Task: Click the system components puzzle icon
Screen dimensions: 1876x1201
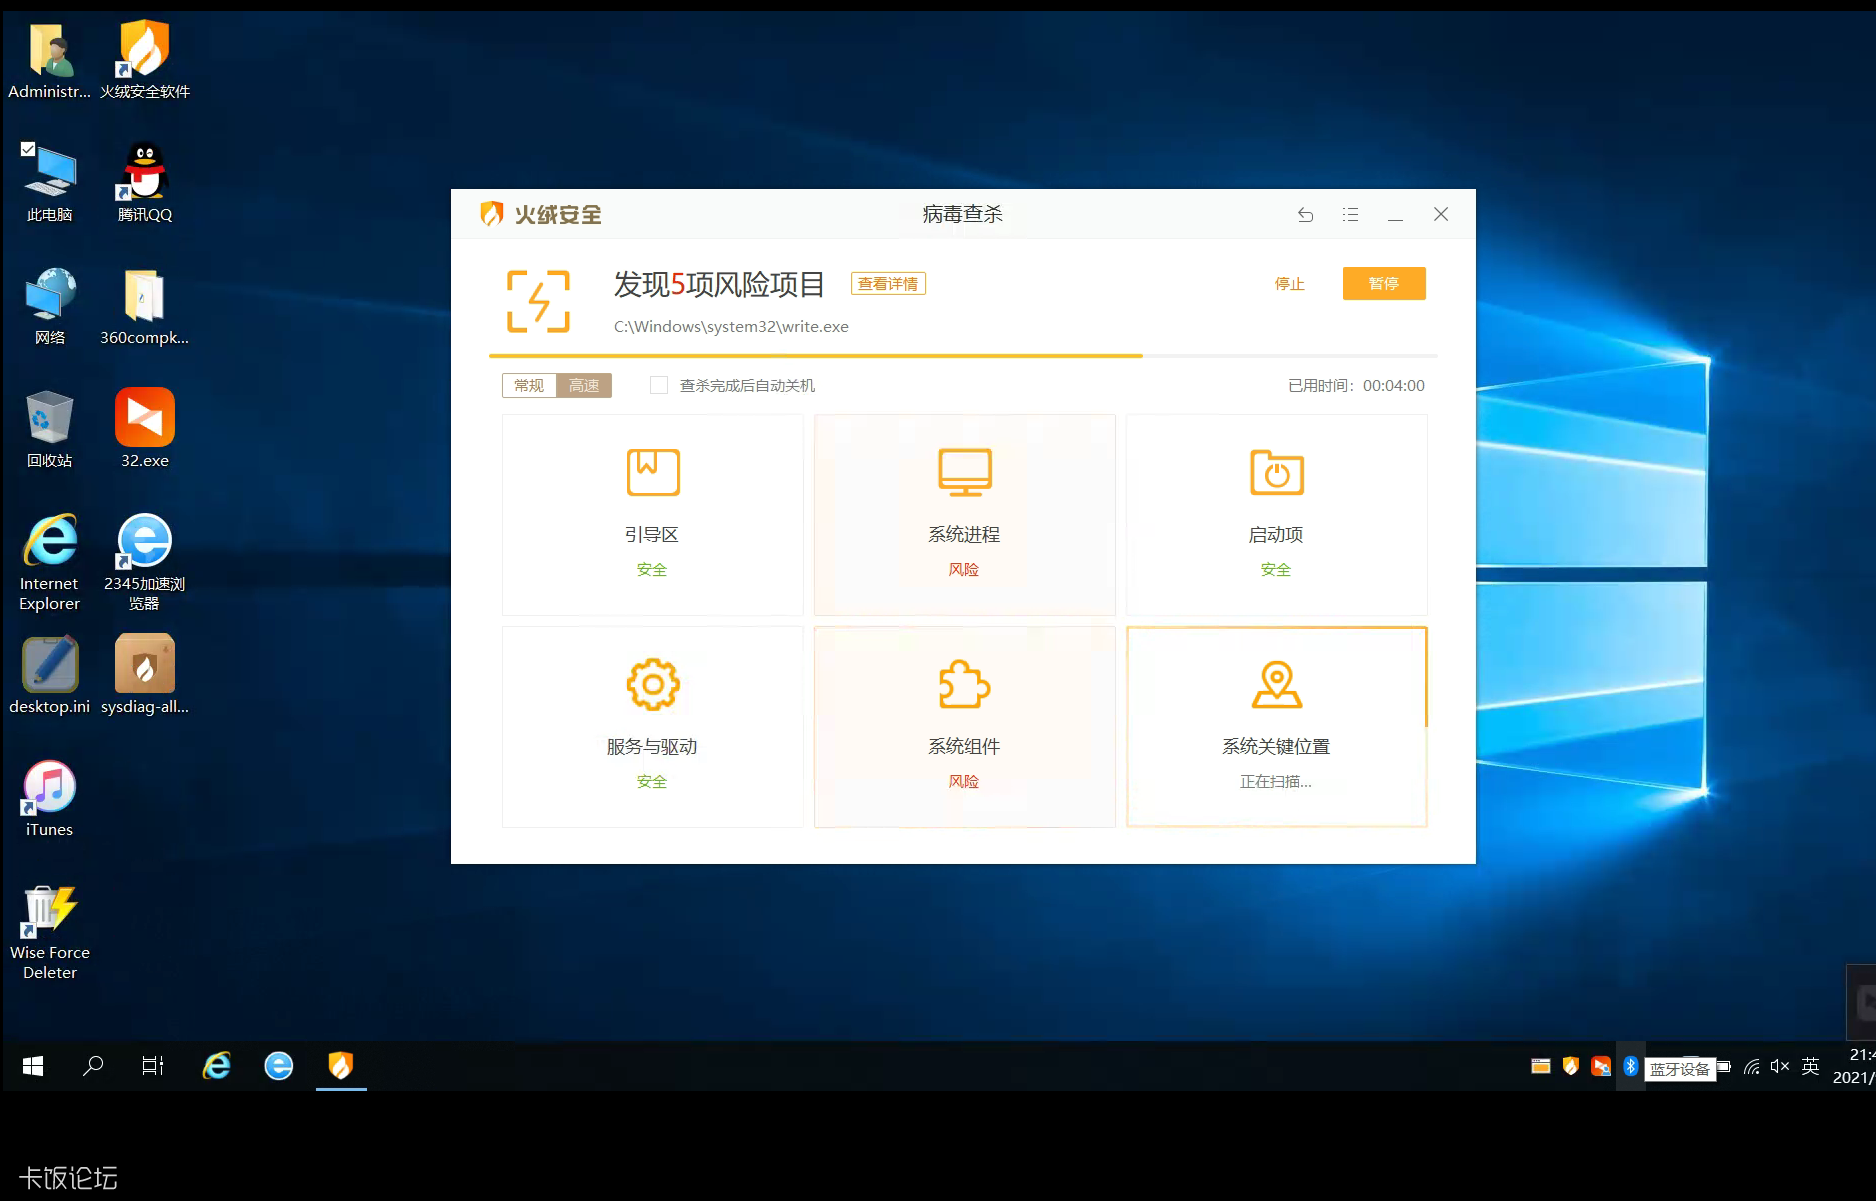Action: (x=965, y=685)
